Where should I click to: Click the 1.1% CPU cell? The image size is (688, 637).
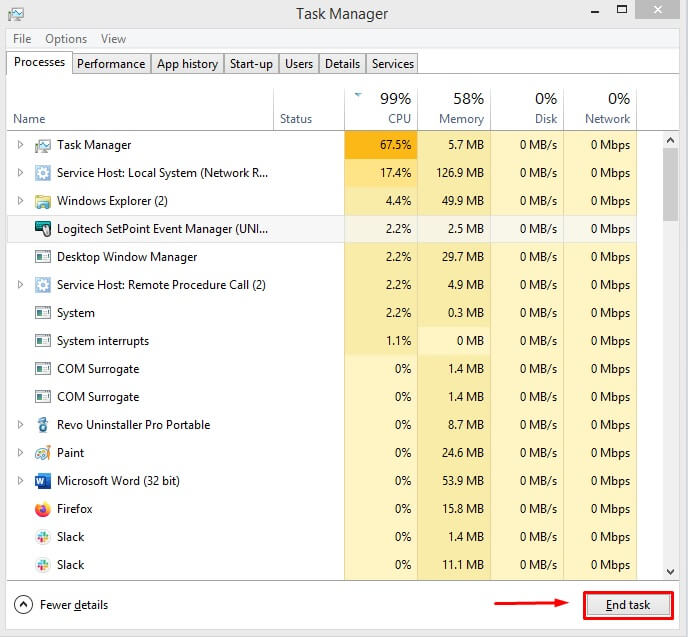381,341
